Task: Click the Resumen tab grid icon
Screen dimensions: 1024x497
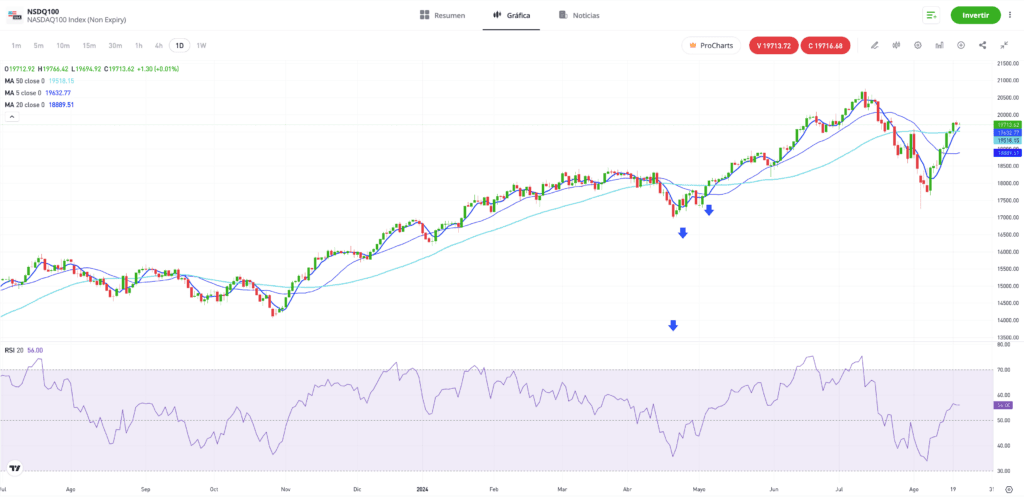Action: (424, 15)
